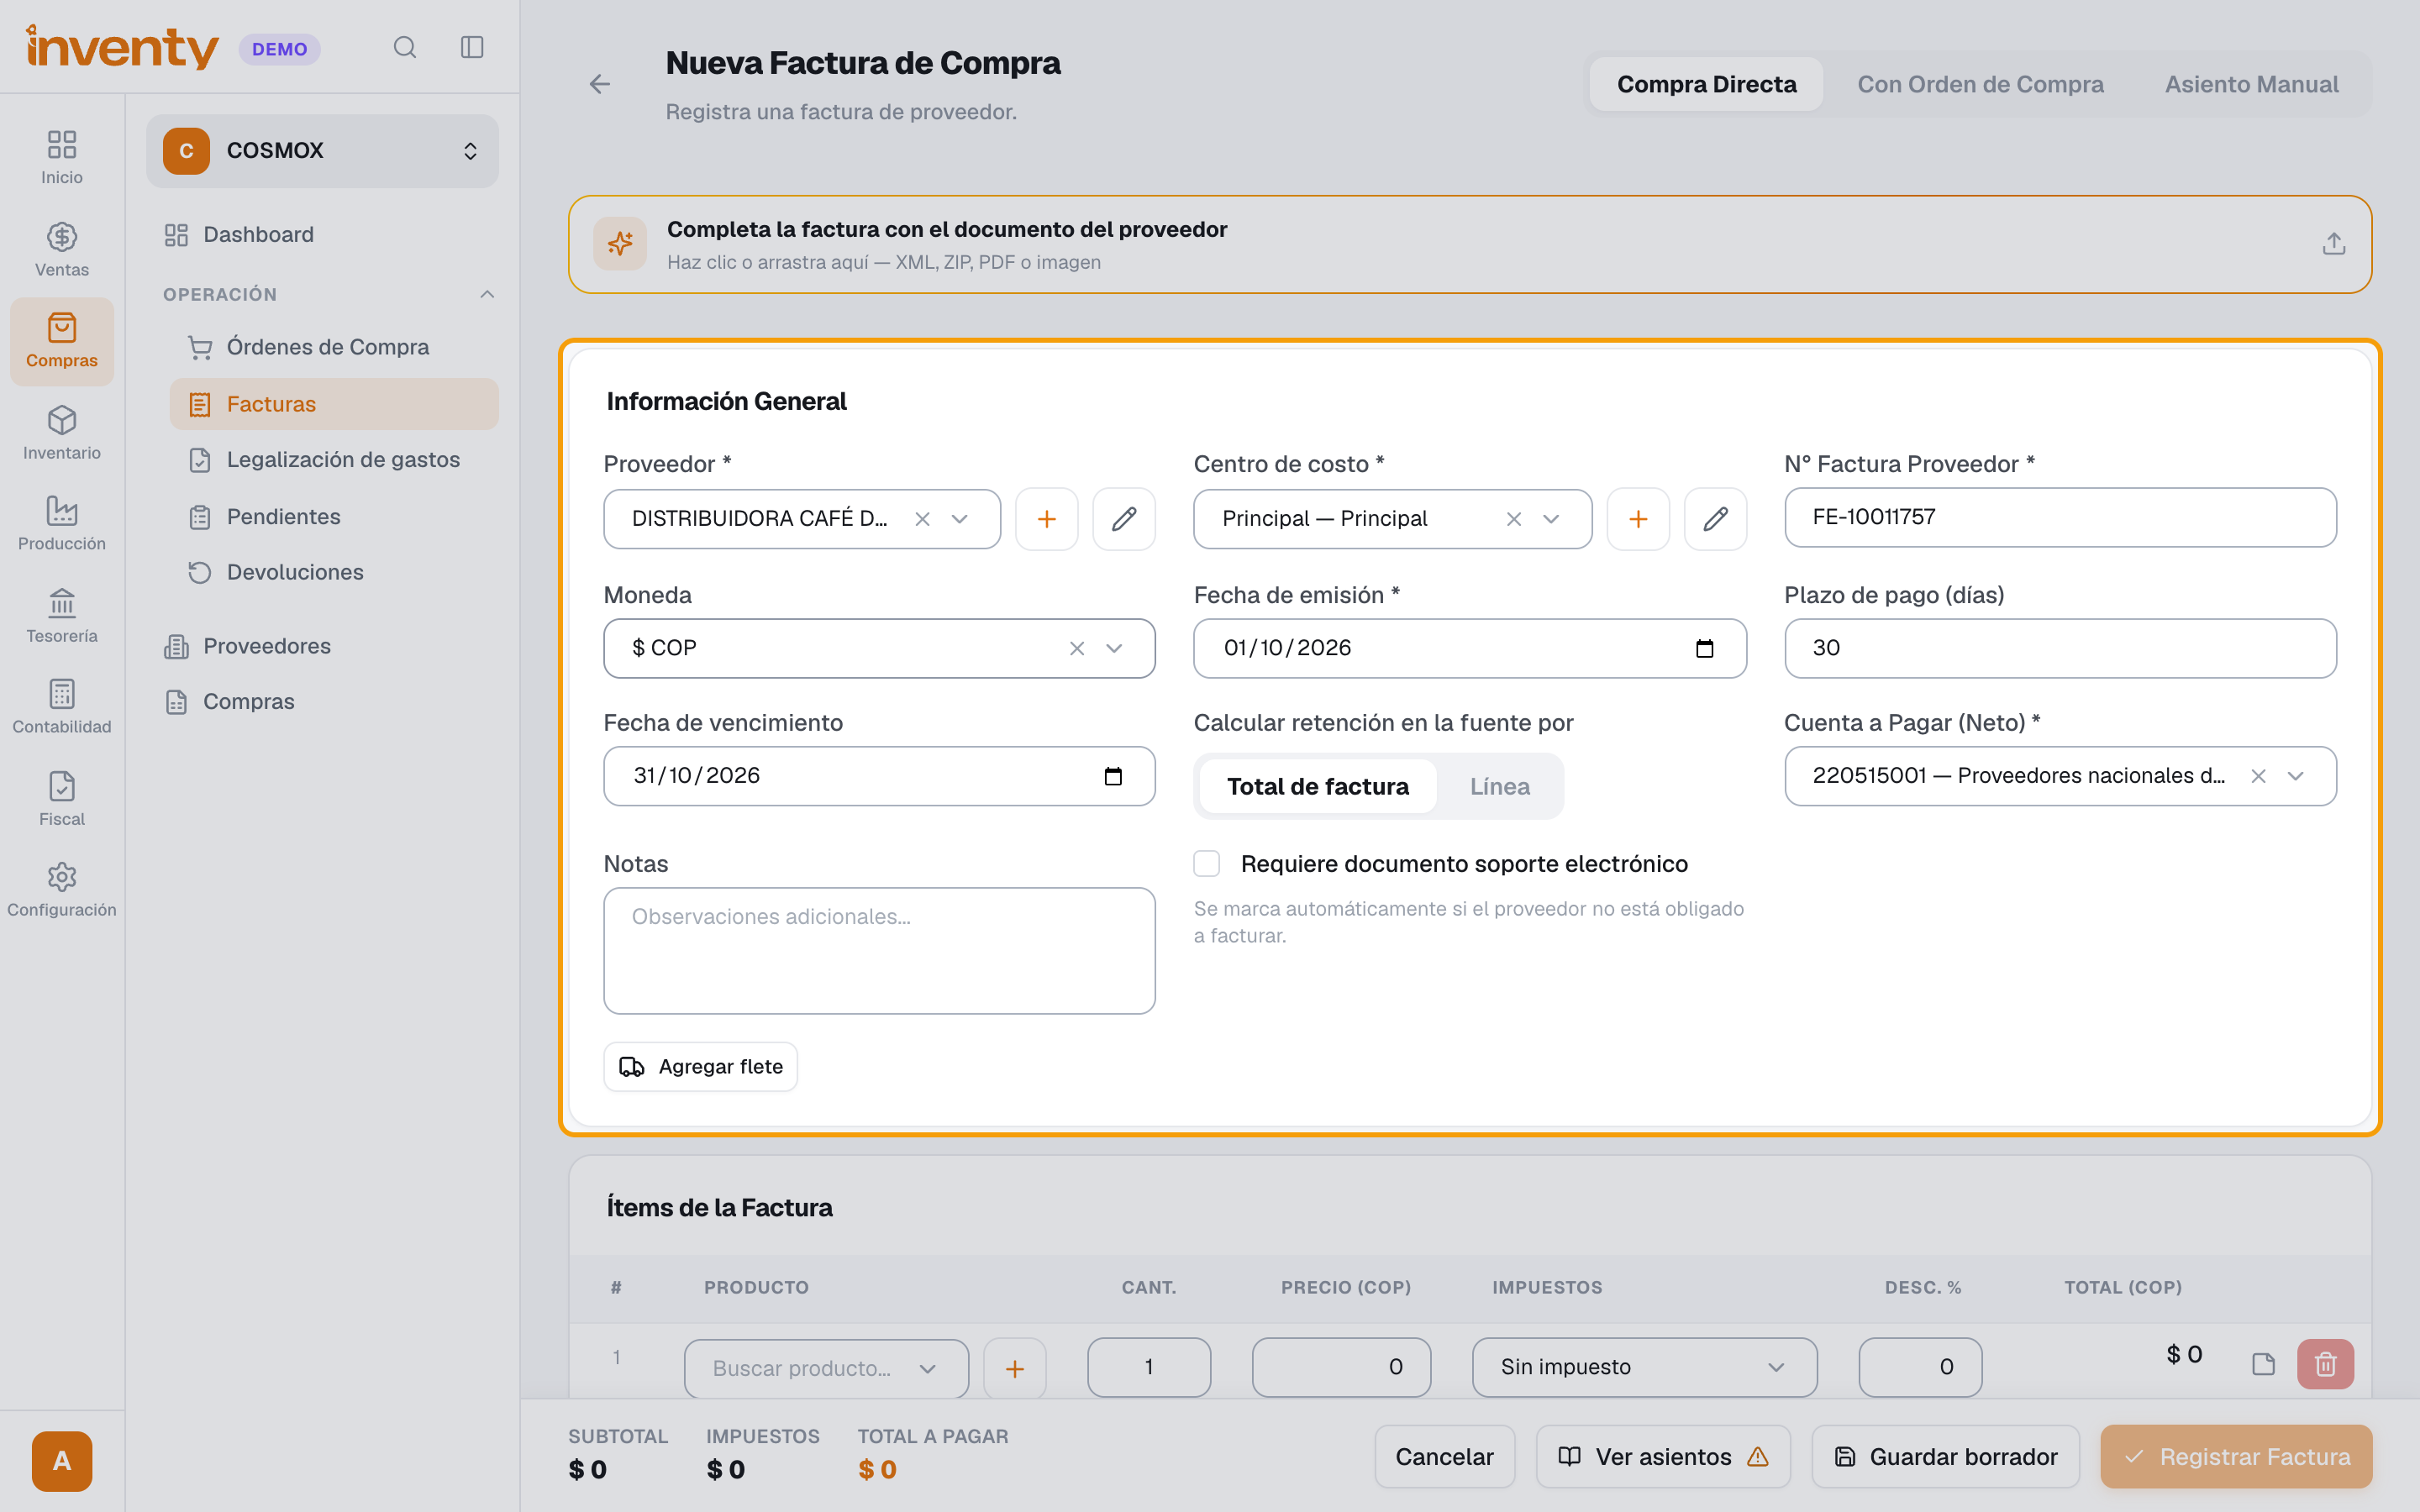Viewport: 2420px width, 1512px height.
Task: Go back with the arrow icon
Action: click(599, 84)
